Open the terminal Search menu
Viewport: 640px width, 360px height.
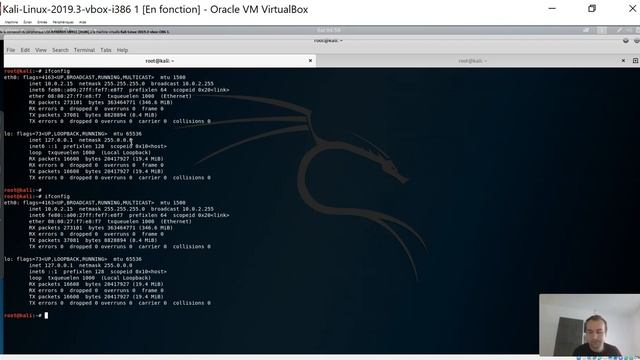[60, 50]
